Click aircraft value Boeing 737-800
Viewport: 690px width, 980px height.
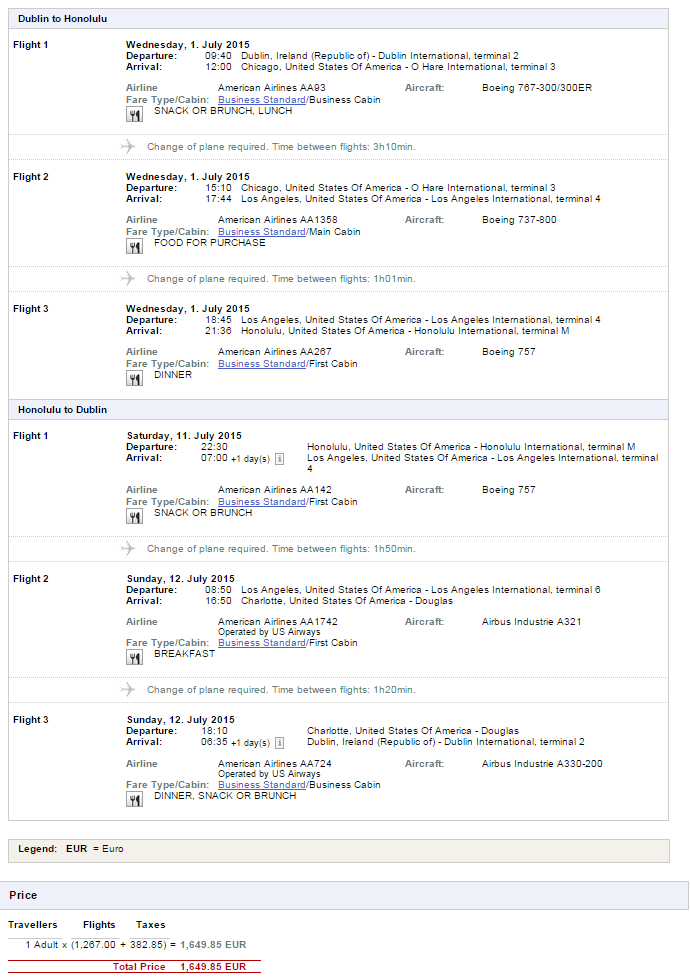tap(519, 219)
